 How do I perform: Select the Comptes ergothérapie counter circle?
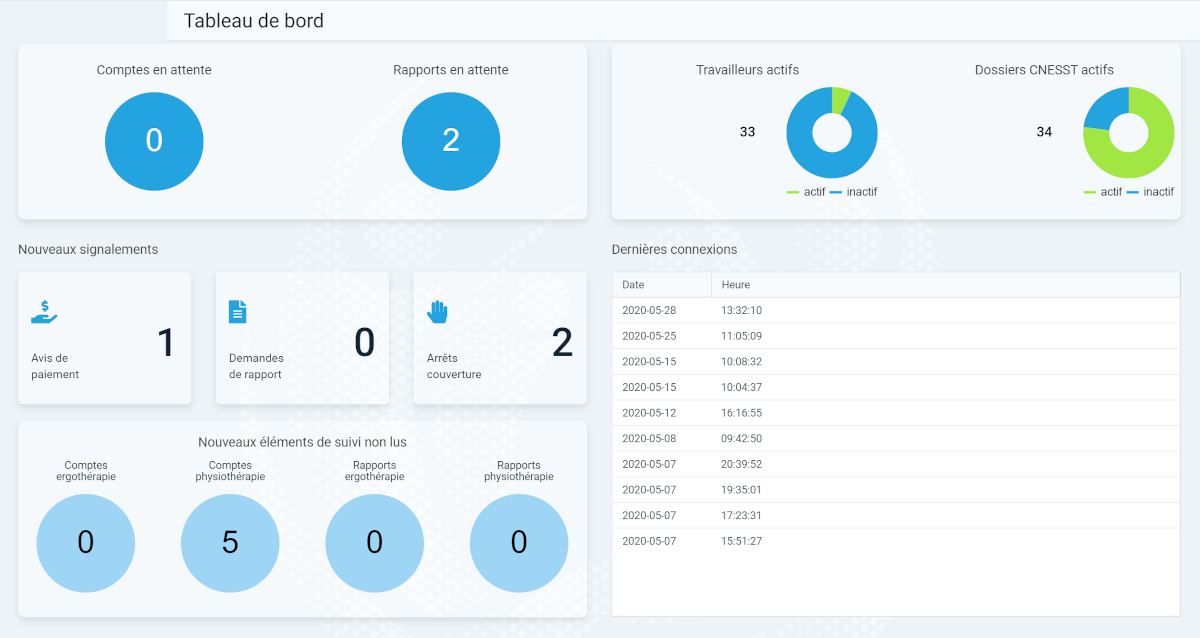[86, 543]
